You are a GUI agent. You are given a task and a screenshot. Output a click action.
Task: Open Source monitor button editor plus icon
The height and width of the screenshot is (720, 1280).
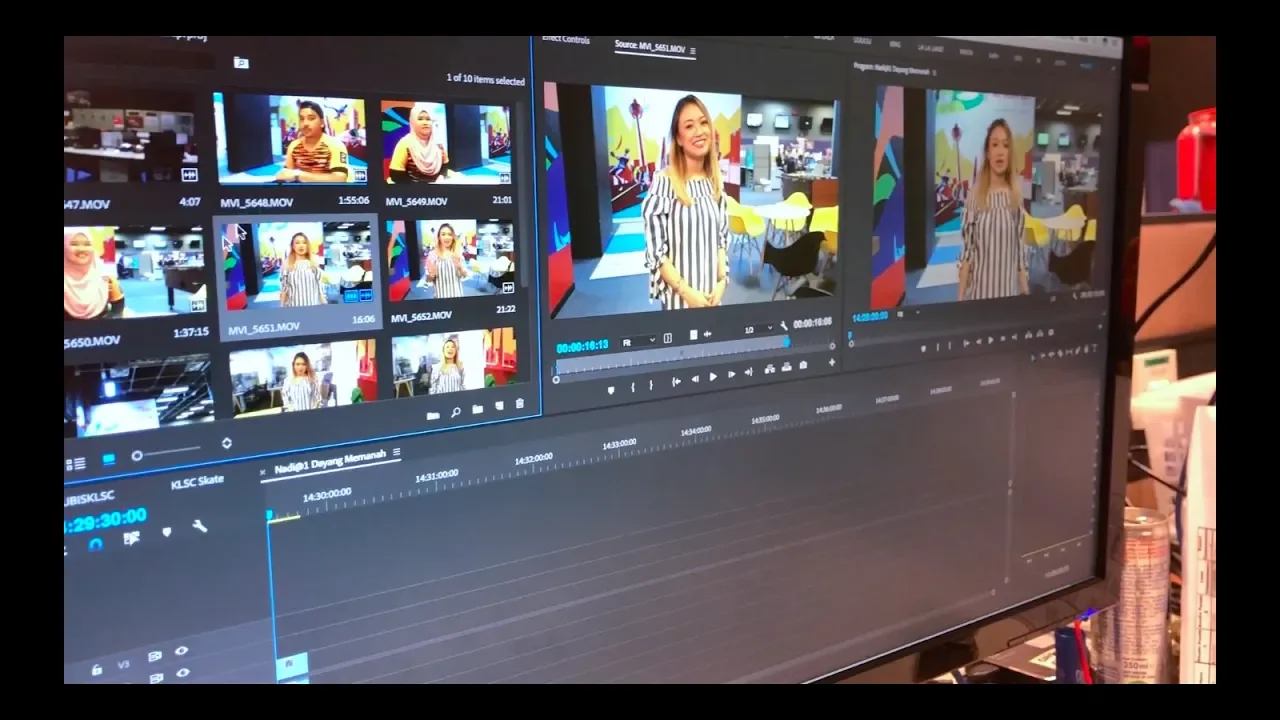(x=832, y=362)
